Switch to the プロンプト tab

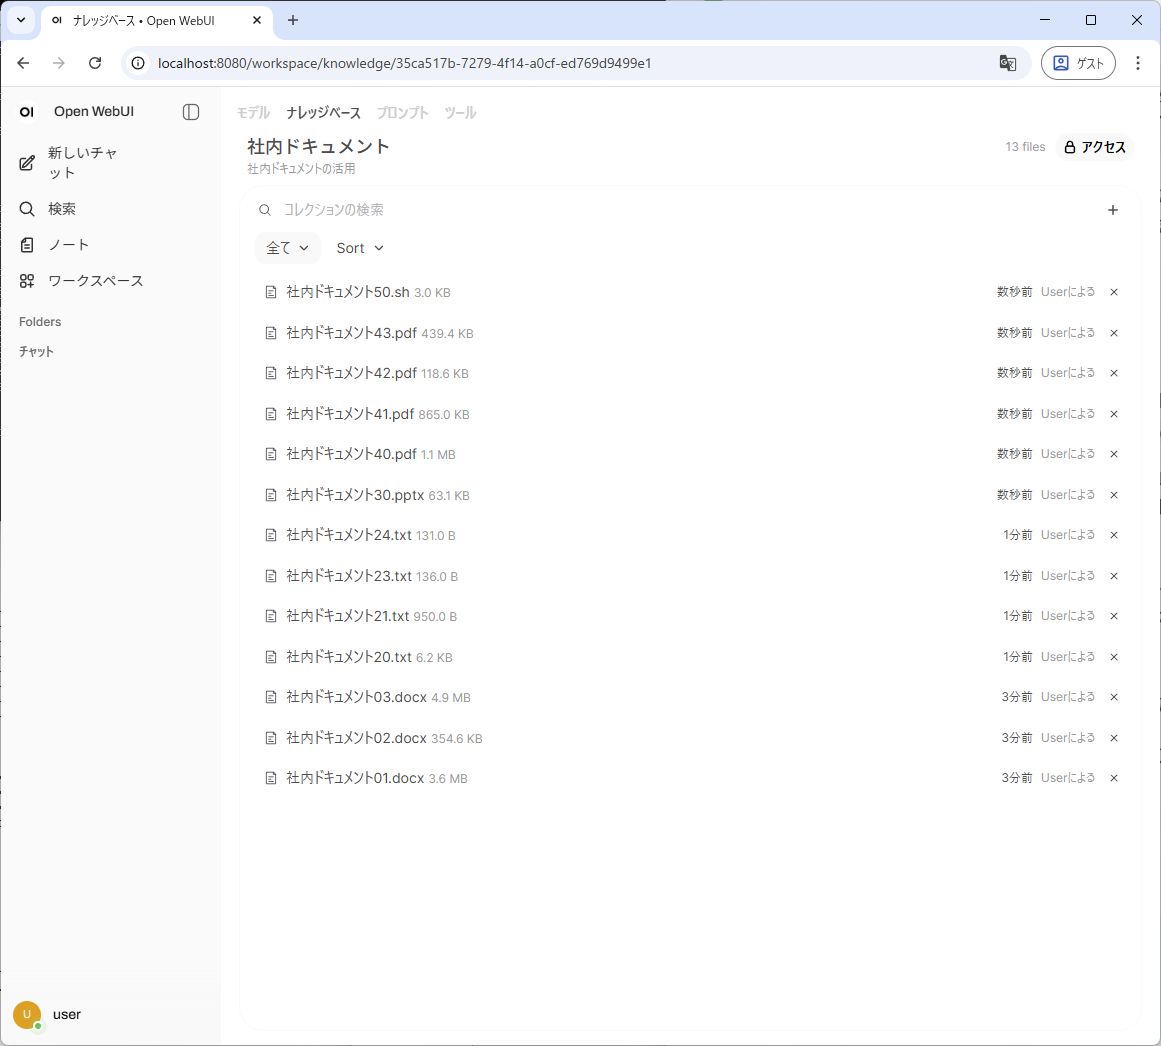click(x=402, y=113)
